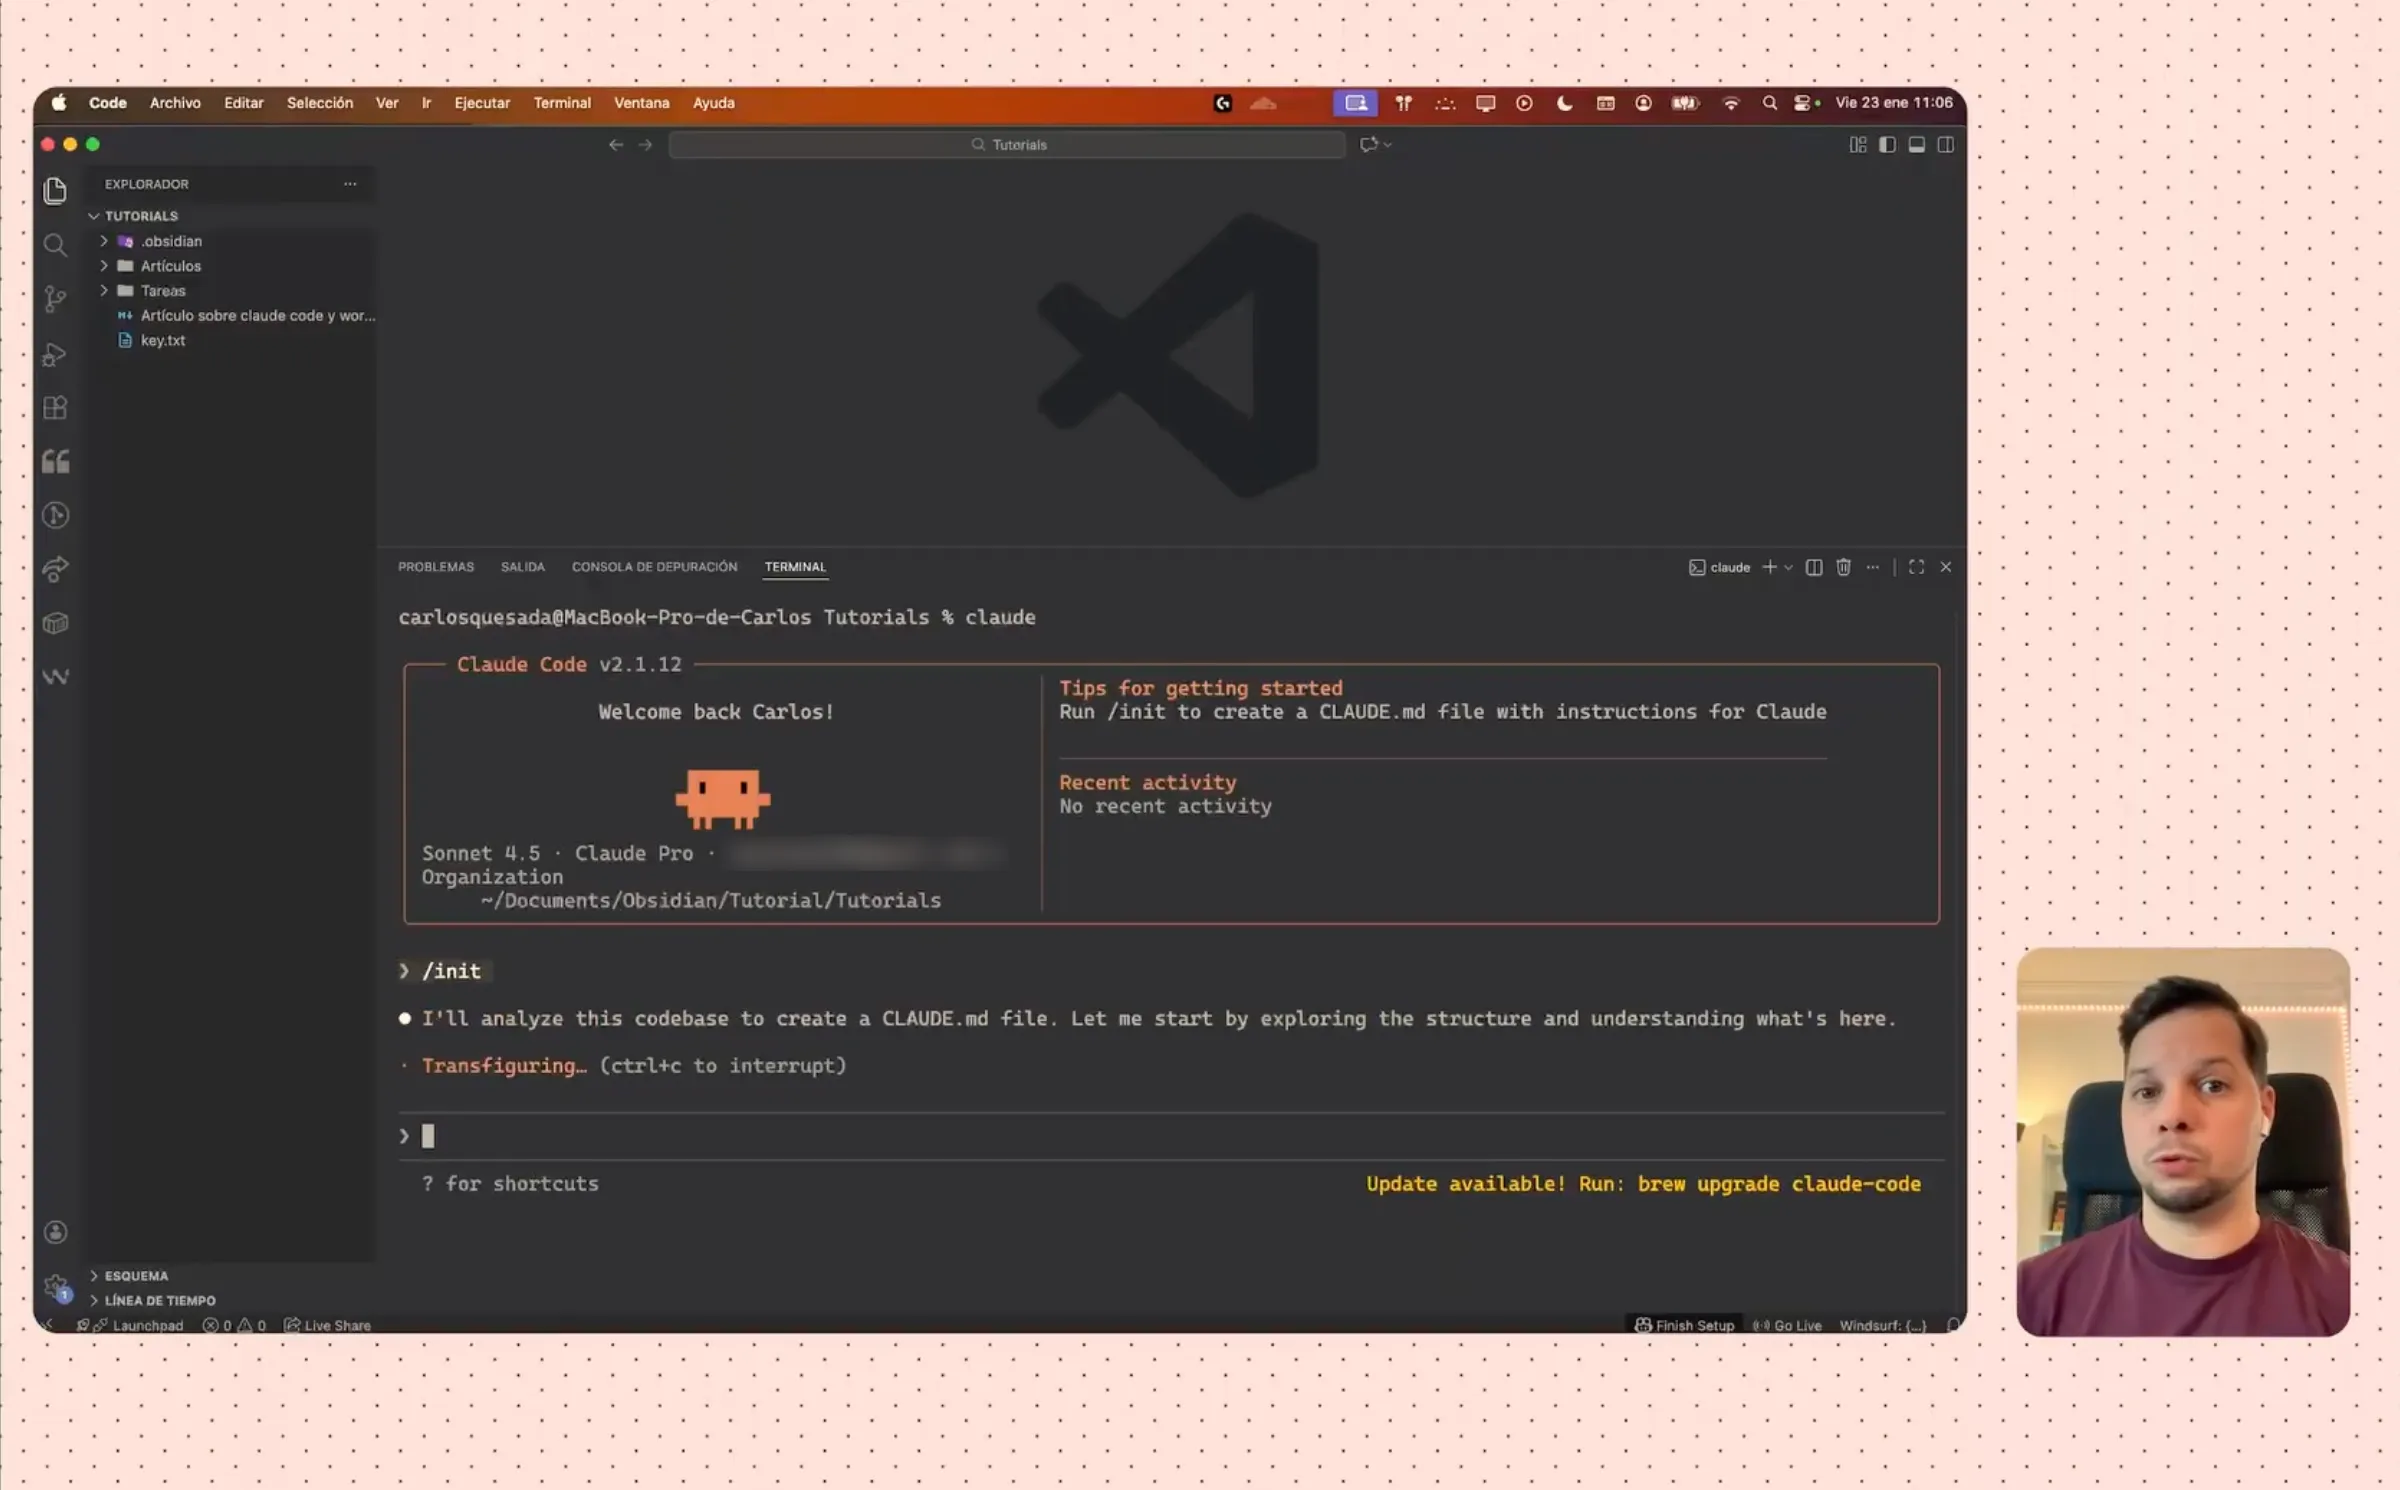Image resolution: width=2400 pixels, height=1490 pixels.
Task: Switch to the PROBLEMAS tab
Action: 436,567
